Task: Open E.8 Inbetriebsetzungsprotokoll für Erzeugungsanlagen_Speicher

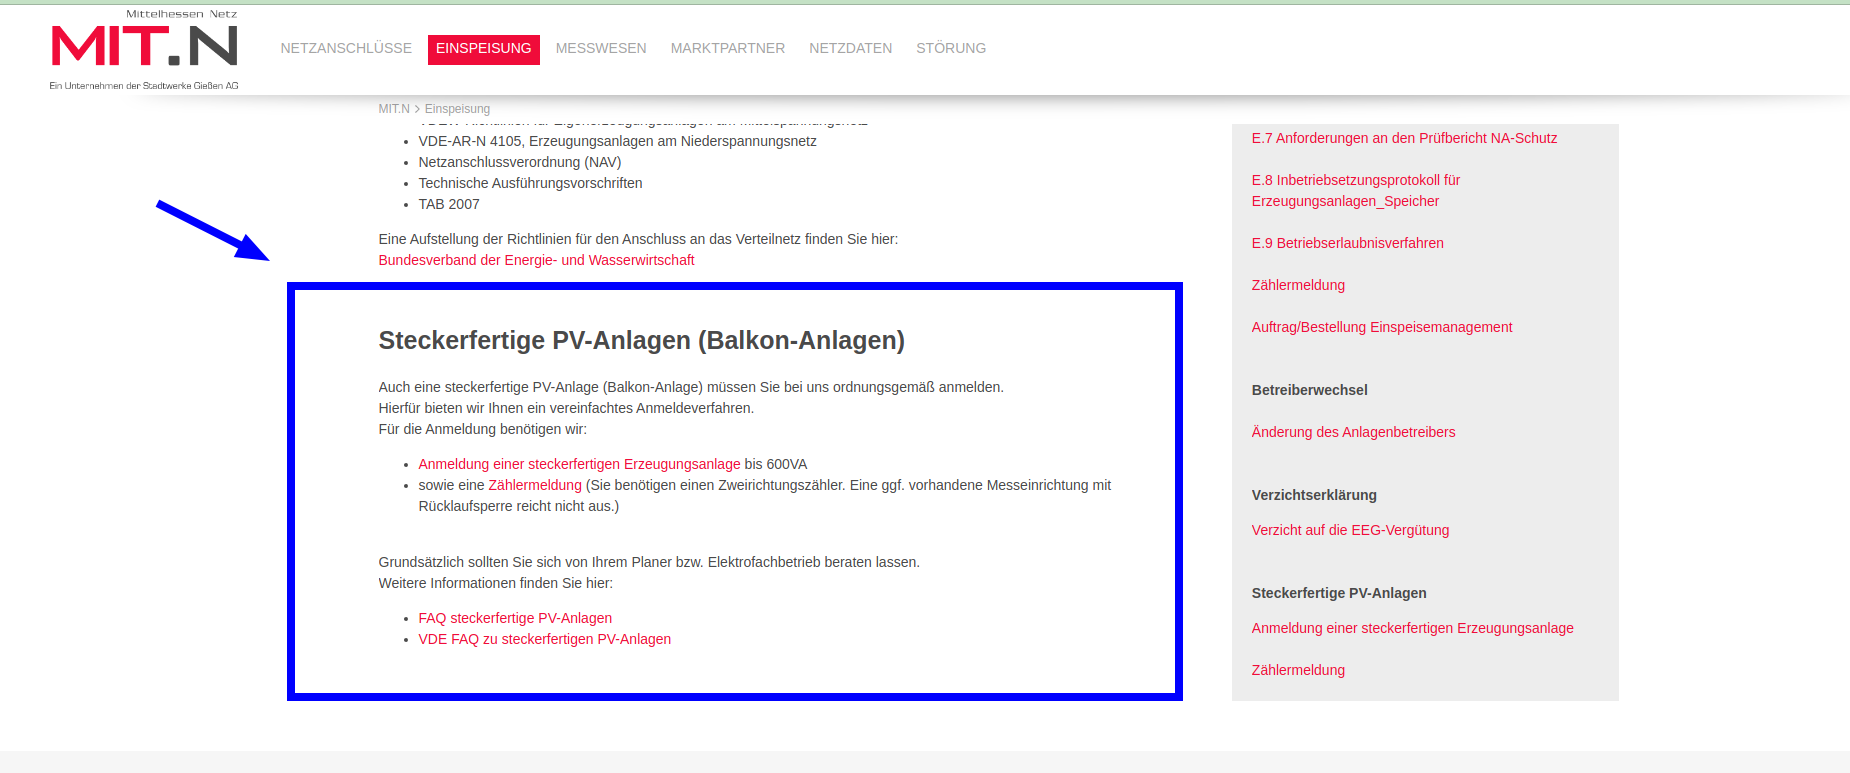Action: point(1356,190)
